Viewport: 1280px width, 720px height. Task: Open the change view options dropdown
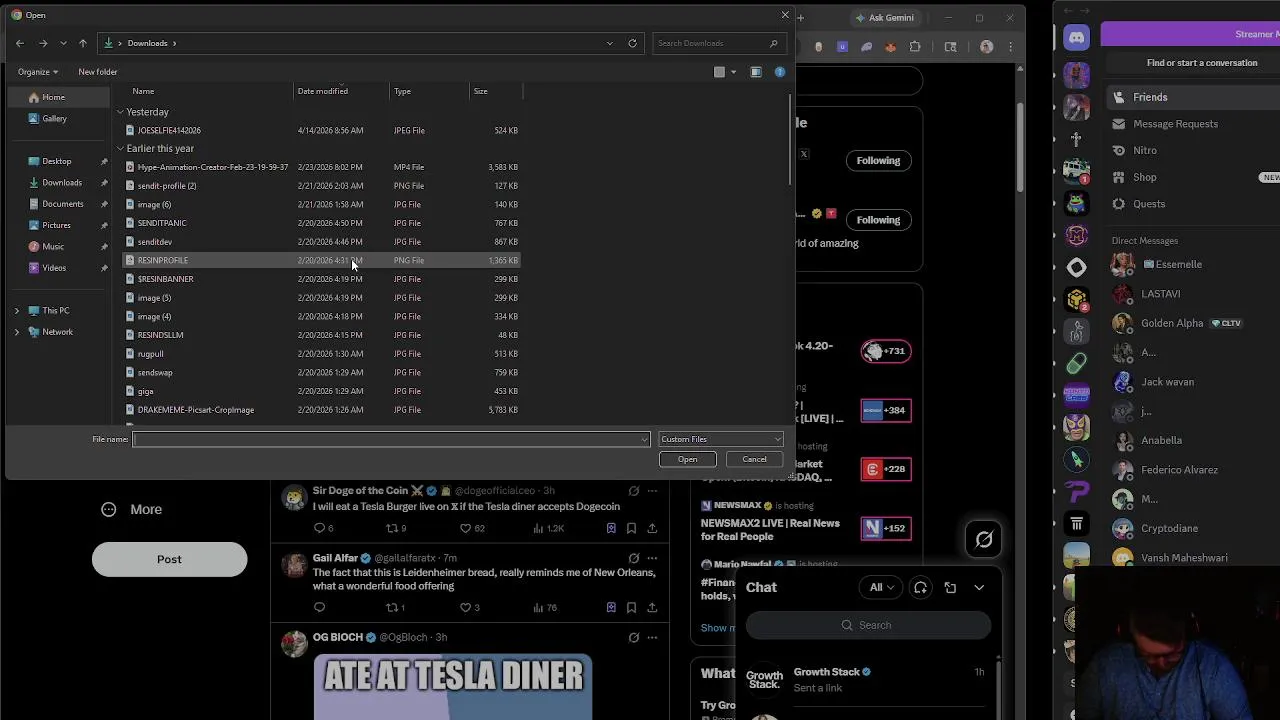733,72
